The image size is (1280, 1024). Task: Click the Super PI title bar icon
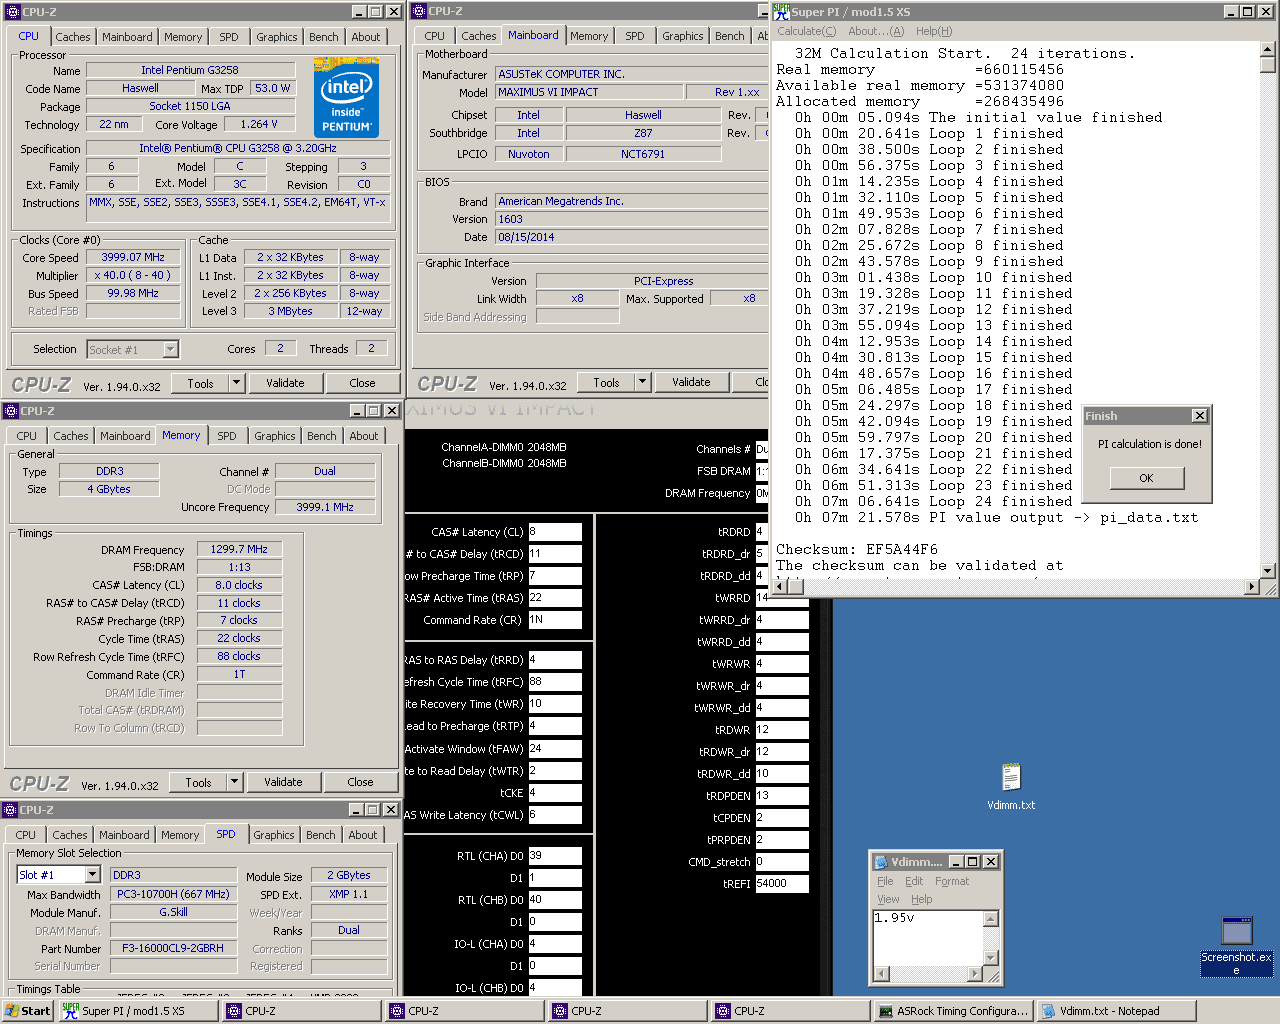(781, 11)
